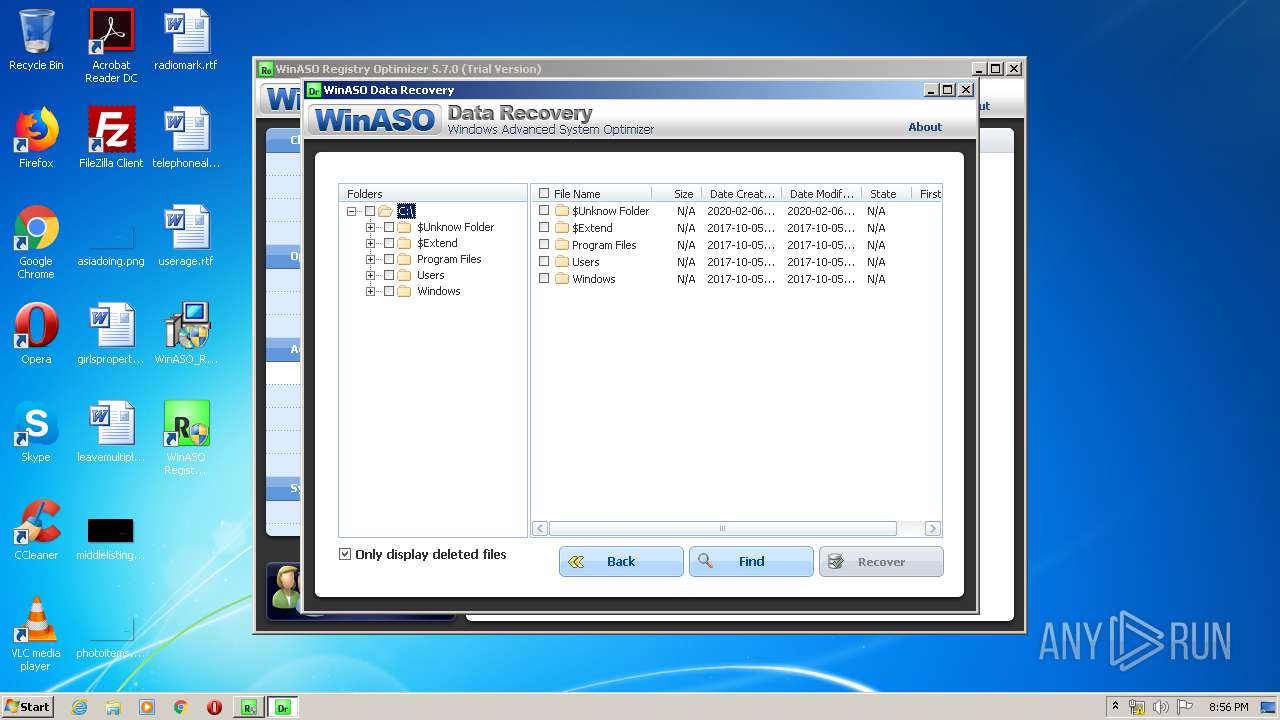Check Windows checkbox in folder tree

pyautogui.click(x=389, y=291)
